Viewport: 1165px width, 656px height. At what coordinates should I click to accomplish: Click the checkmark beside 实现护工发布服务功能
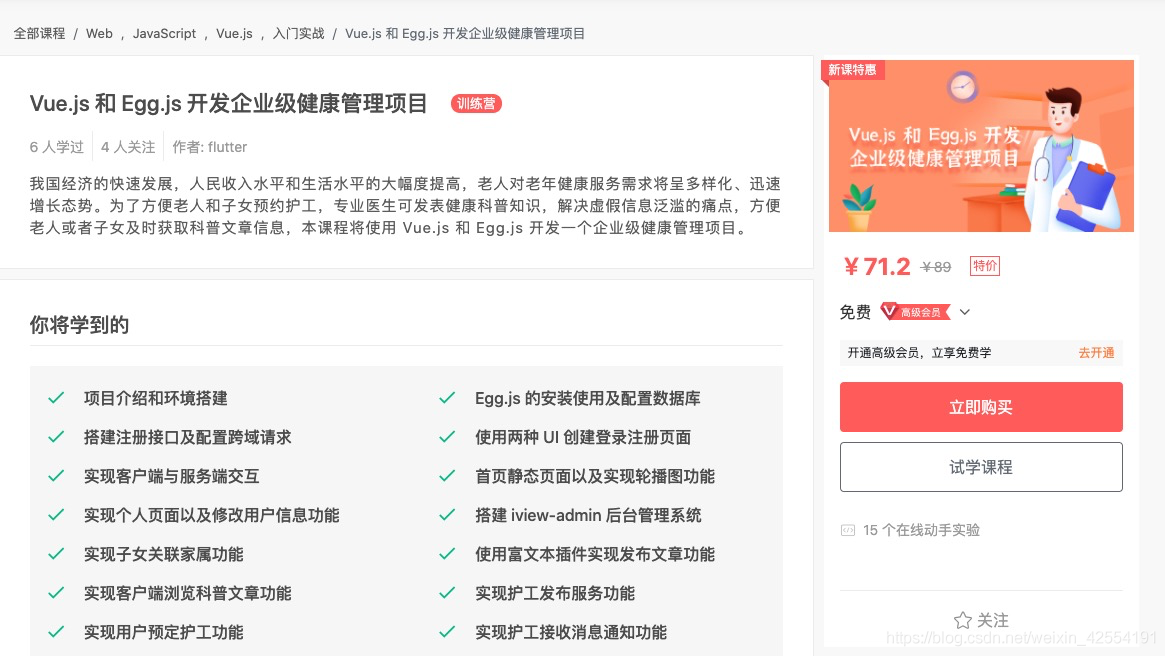tap(447, 593)
